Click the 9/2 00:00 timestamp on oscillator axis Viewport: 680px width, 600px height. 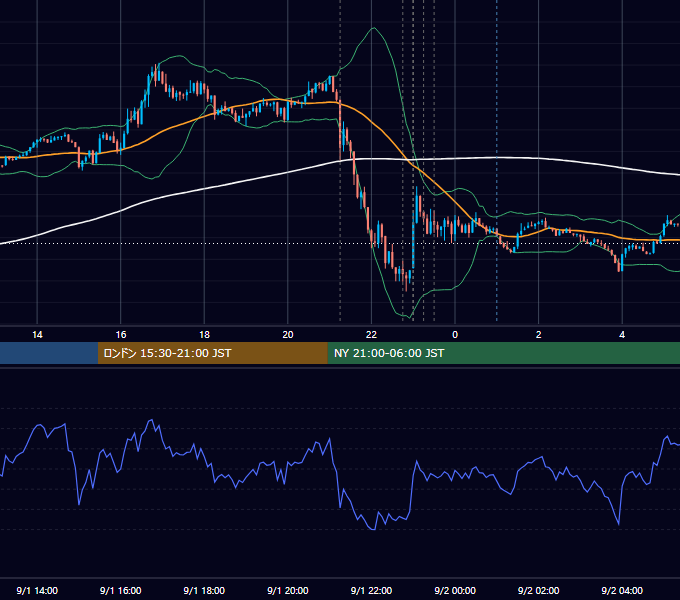point(455,590)
